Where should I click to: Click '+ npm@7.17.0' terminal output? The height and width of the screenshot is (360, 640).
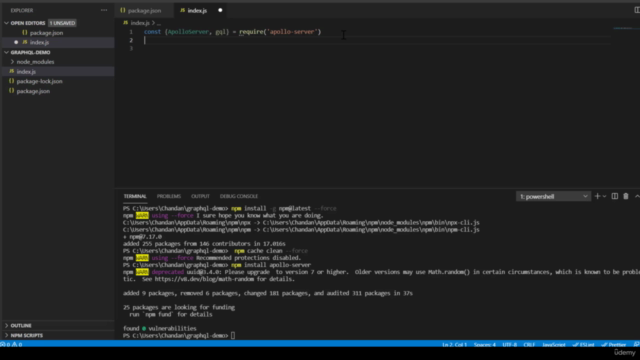[x=142, y=237]
